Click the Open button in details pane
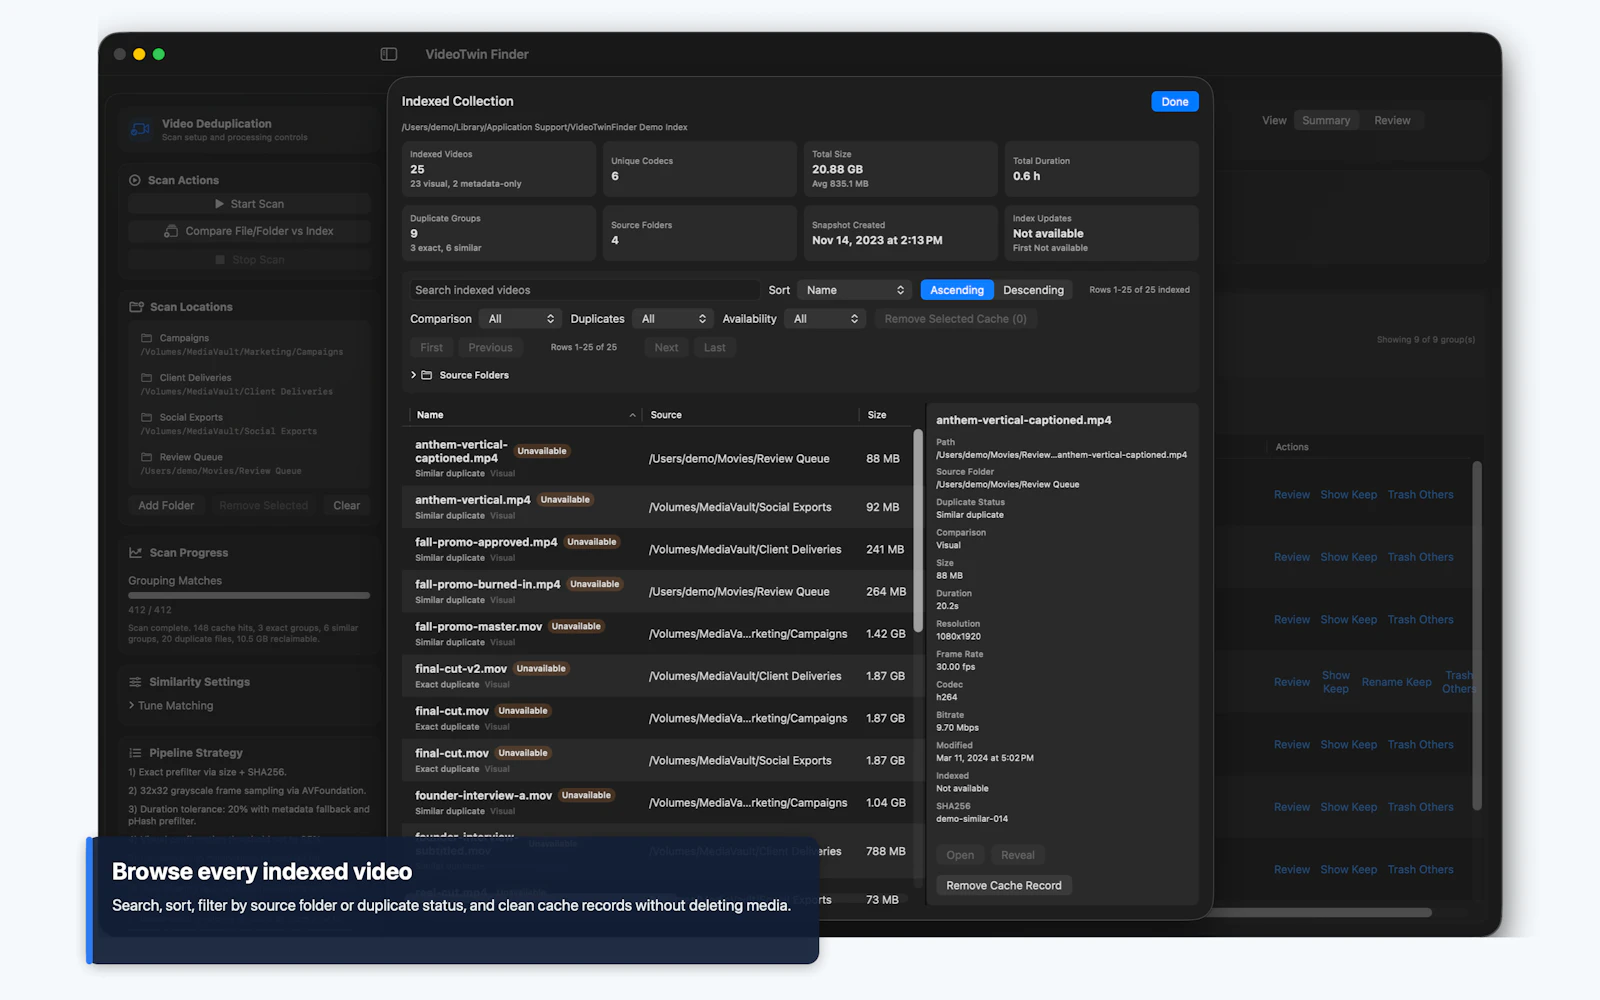This screenshot has height=1000, width=1600. pos(960,855)
